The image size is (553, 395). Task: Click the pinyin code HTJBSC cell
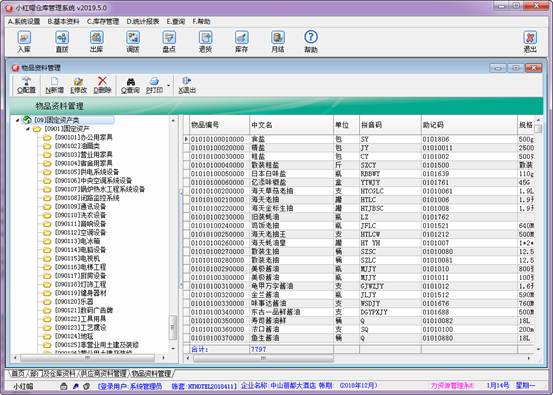[390, 208]
